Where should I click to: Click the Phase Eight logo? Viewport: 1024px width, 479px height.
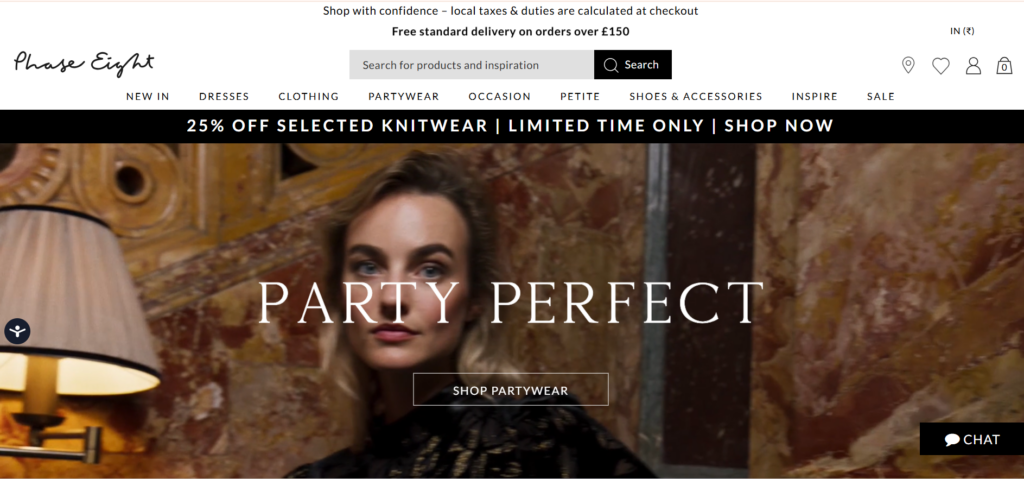click(x=84, y=63)
